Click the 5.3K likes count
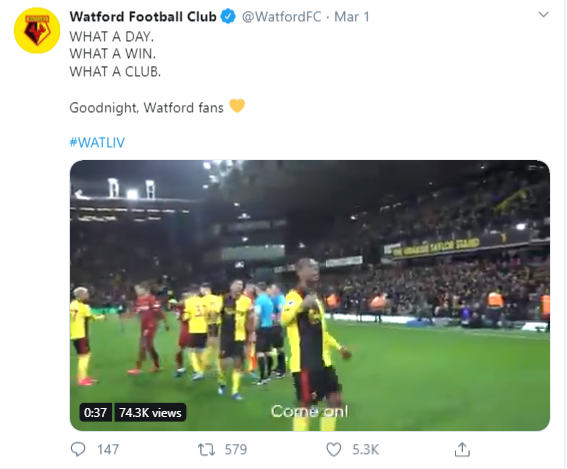Viewport: 567px width, 469px height. tap(366, 449)
